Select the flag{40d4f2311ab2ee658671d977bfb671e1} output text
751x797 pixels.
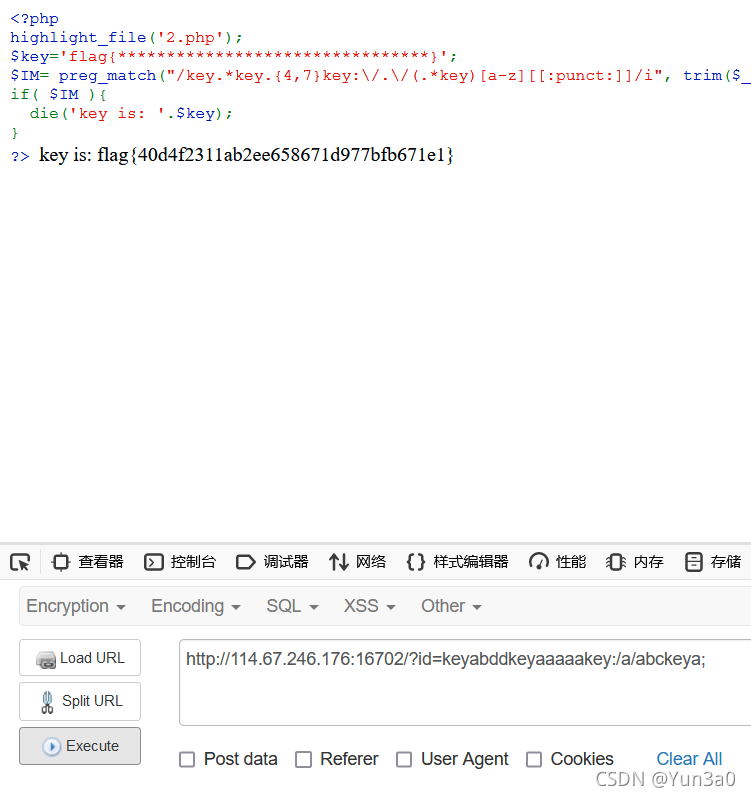[x=275, y=155]
